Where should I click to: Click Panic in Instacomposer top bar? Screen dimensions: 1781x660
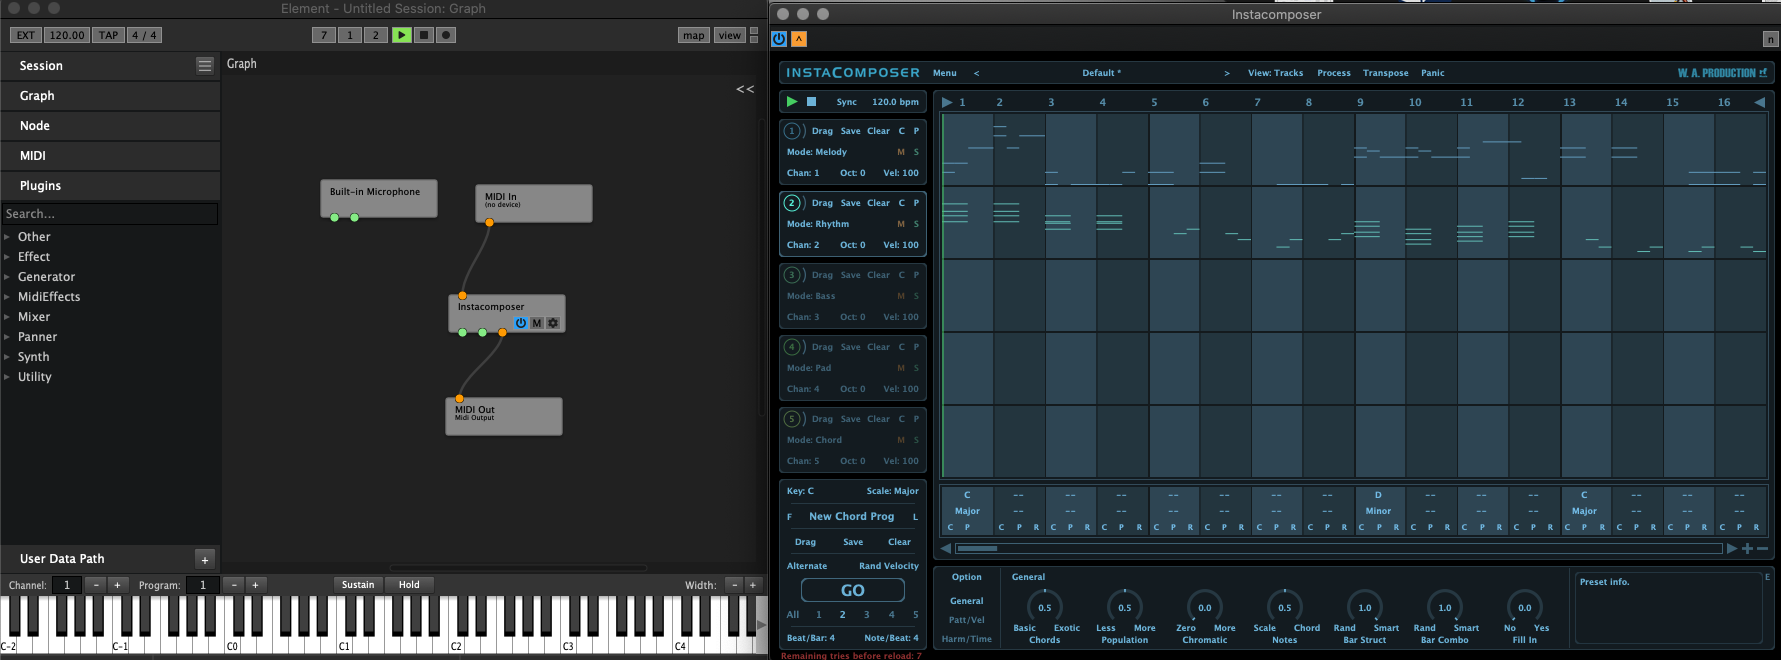(x=1433, y=73)
